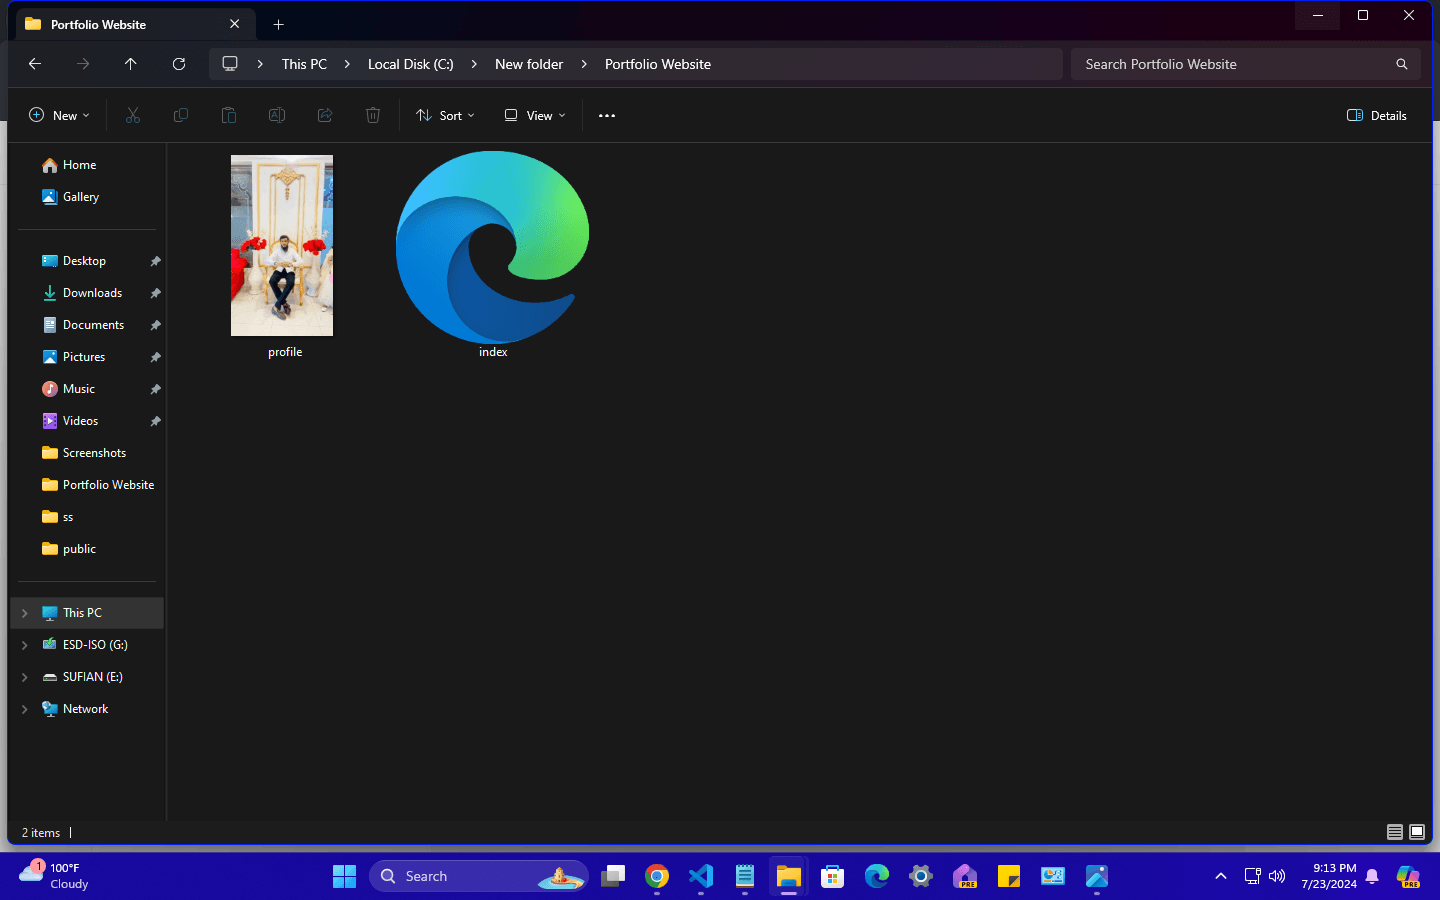Open Settings gear from taskbar
The height and width of the screenshot is (900, 1440).
(921, 876)
